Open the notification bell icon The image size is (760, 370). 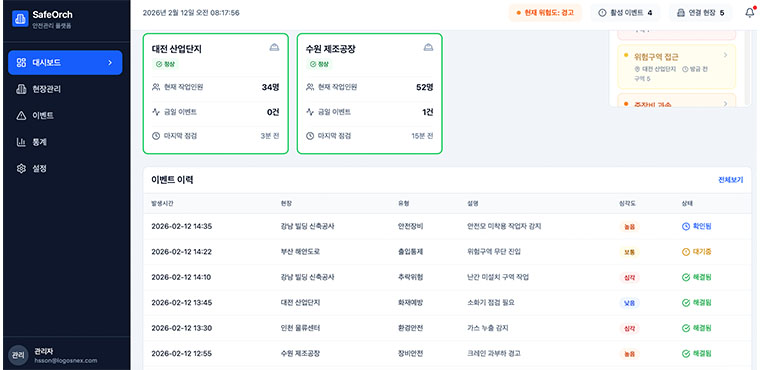749,13
